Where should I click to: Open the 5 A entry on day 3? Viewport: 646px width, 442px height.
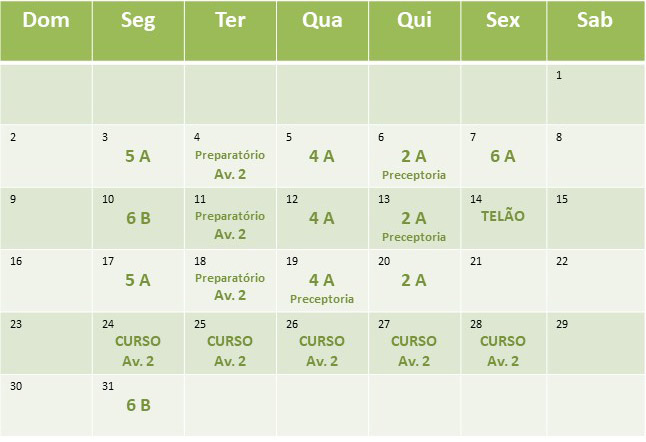pos(138,156)
